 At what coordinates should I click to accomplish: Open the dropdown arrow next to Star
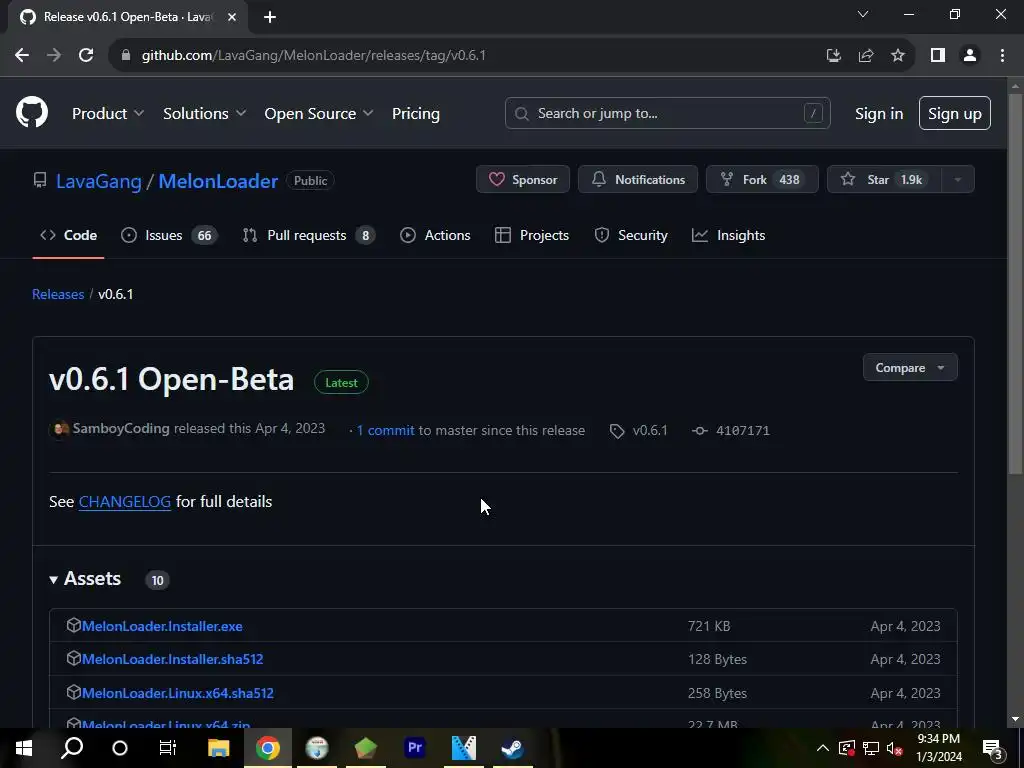coord(958,180)
